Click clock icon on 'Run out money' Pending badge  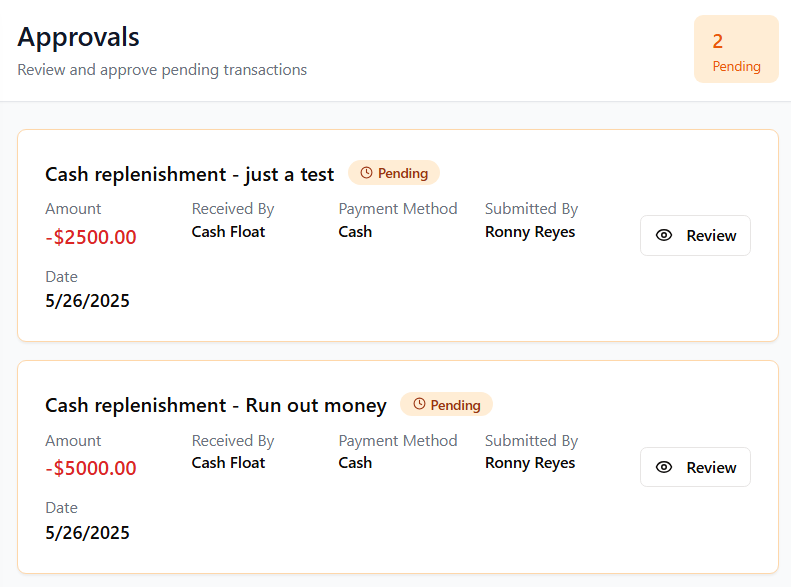tap(419, 405)
